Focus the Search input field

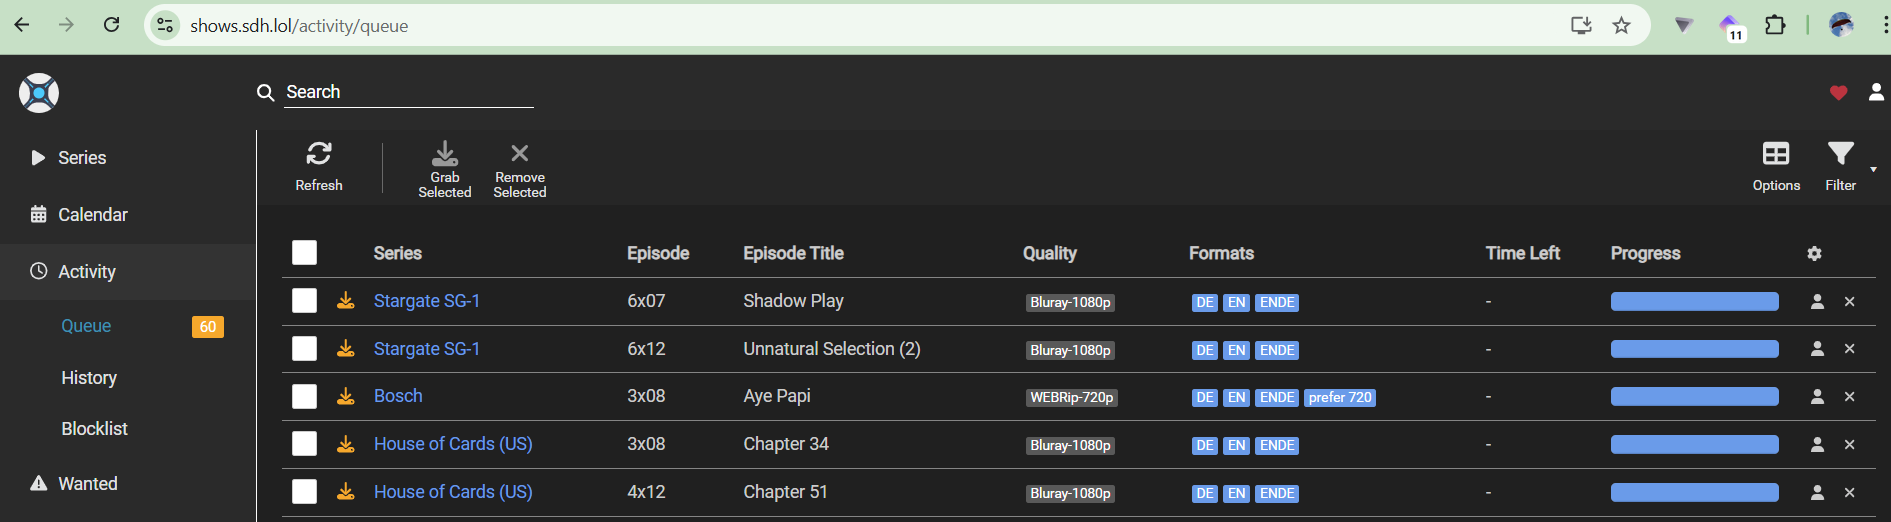click(409, 92)
